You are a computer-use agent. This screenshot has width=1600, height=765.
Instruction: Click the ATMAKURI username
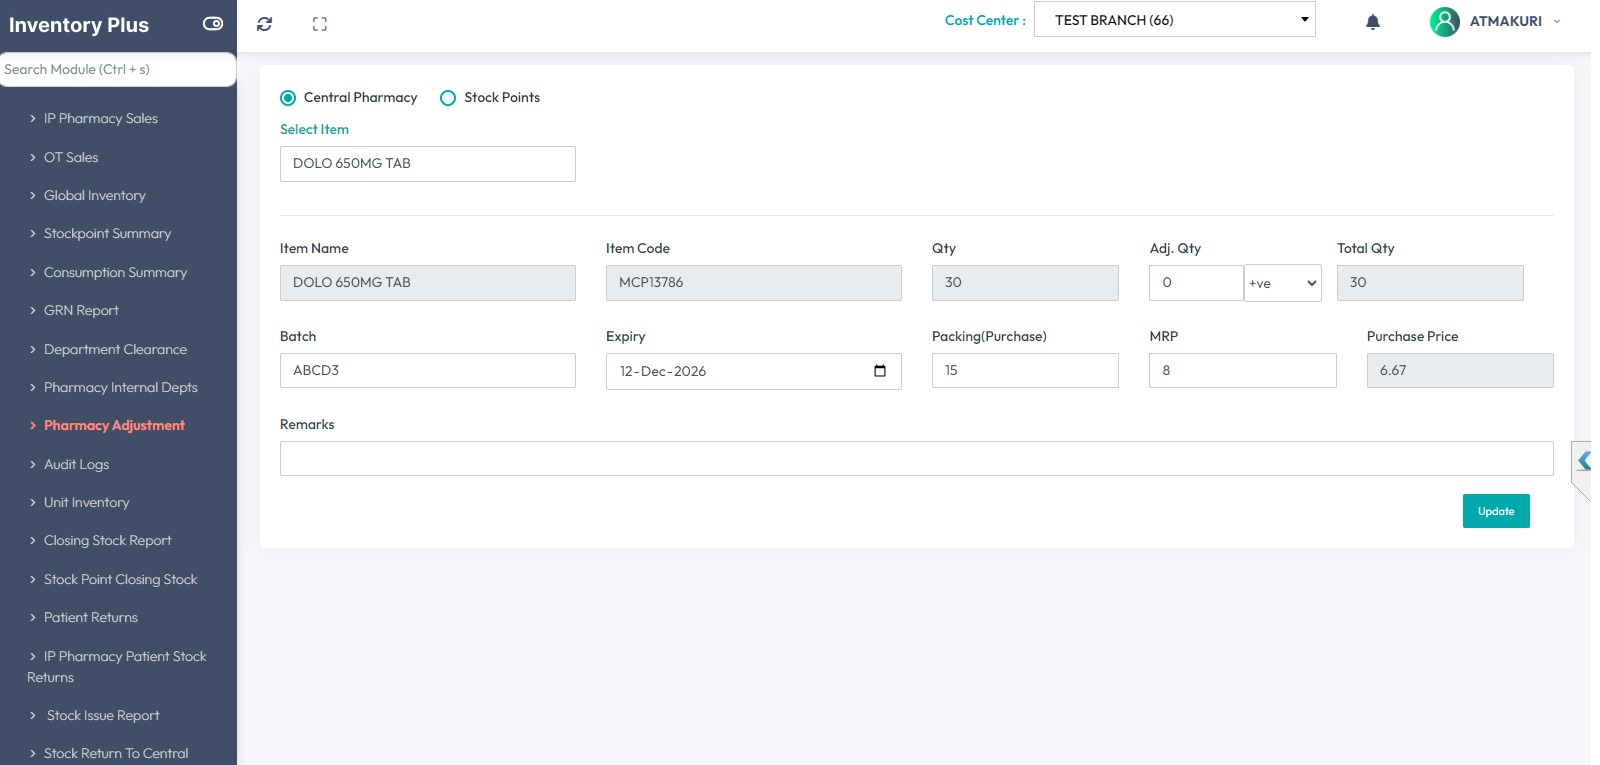pyautogui.click(x=1505, y=21)
